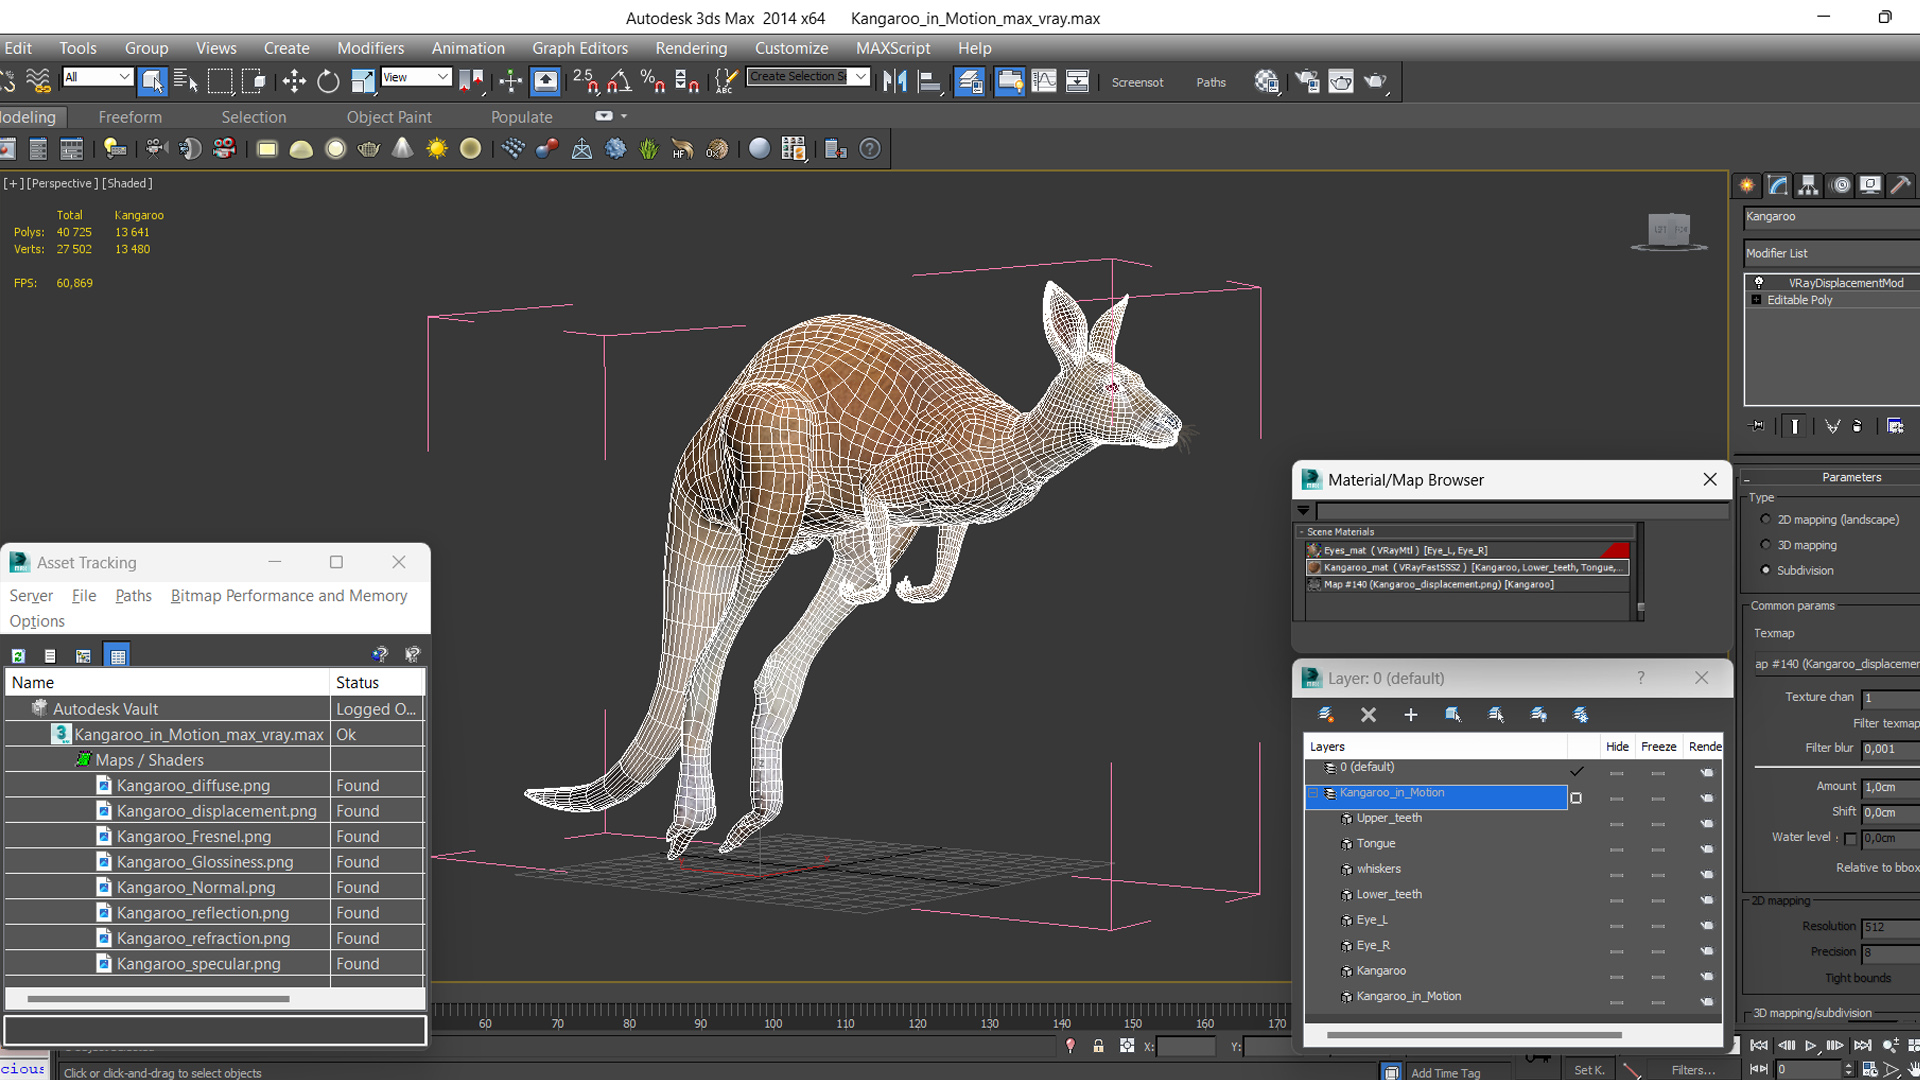This screenshot has width=1920, height=1080.
Task: Open the Utilities panel tab
Action: coord(1901,185)
